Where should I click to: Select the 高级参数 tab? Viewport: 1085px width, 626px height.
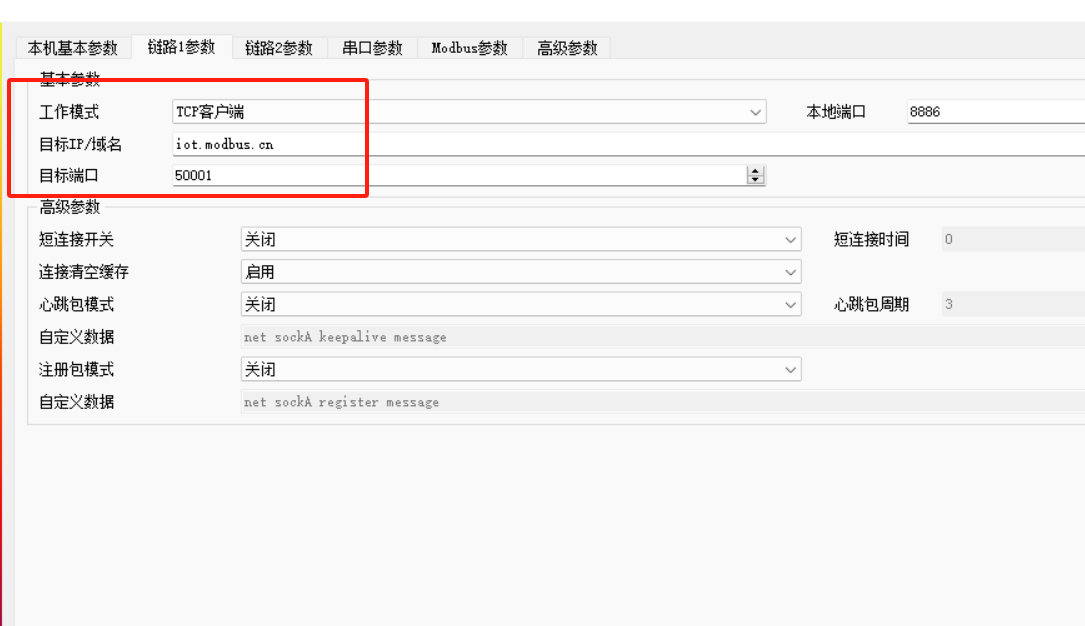pyautogui.click(x=566, y=47)
